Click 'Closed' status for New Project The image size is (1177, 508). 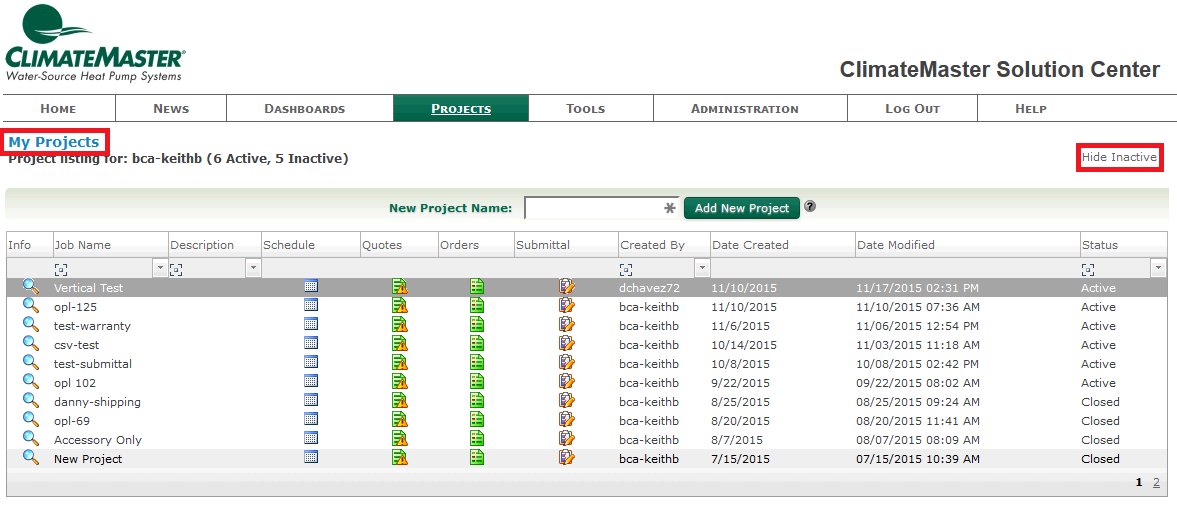coord(1100,458)
